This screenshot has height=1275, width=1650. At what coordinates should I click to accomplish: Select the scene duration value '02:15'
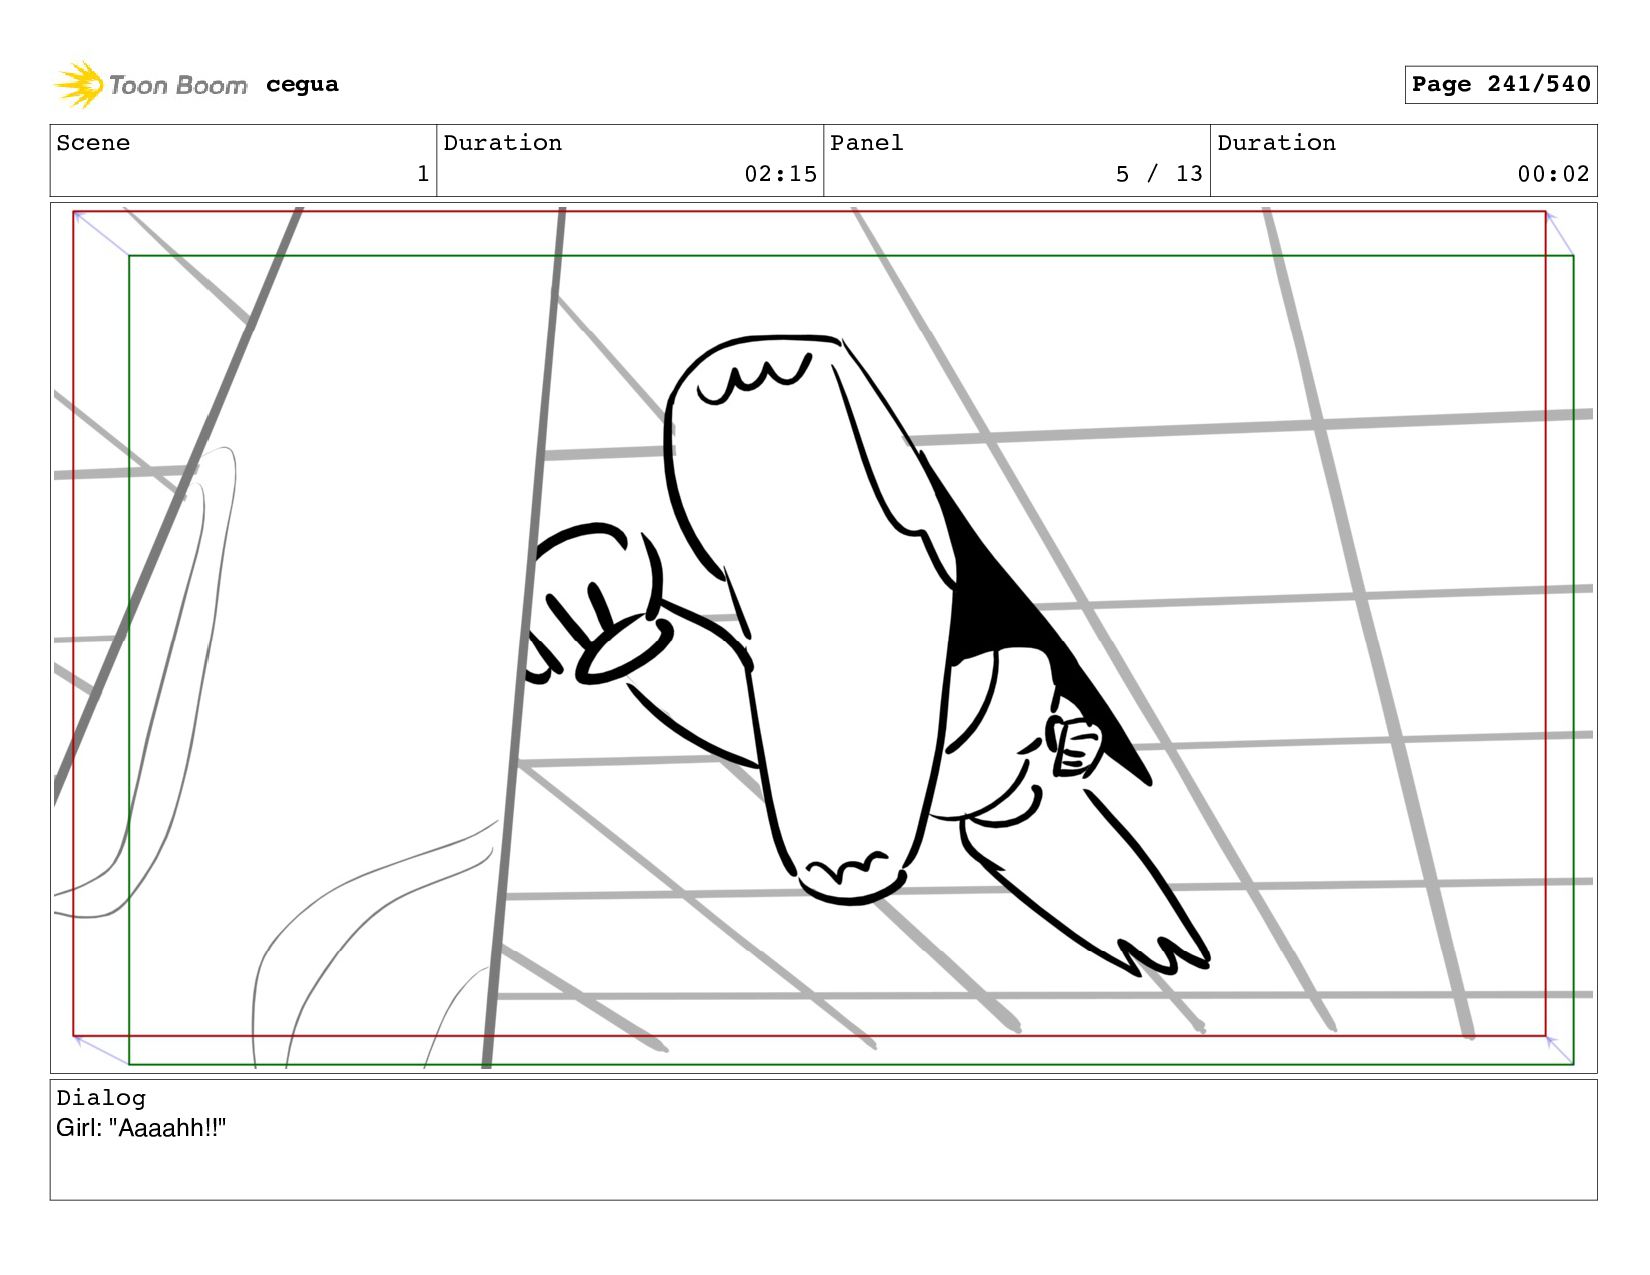[x=780, y=174]
